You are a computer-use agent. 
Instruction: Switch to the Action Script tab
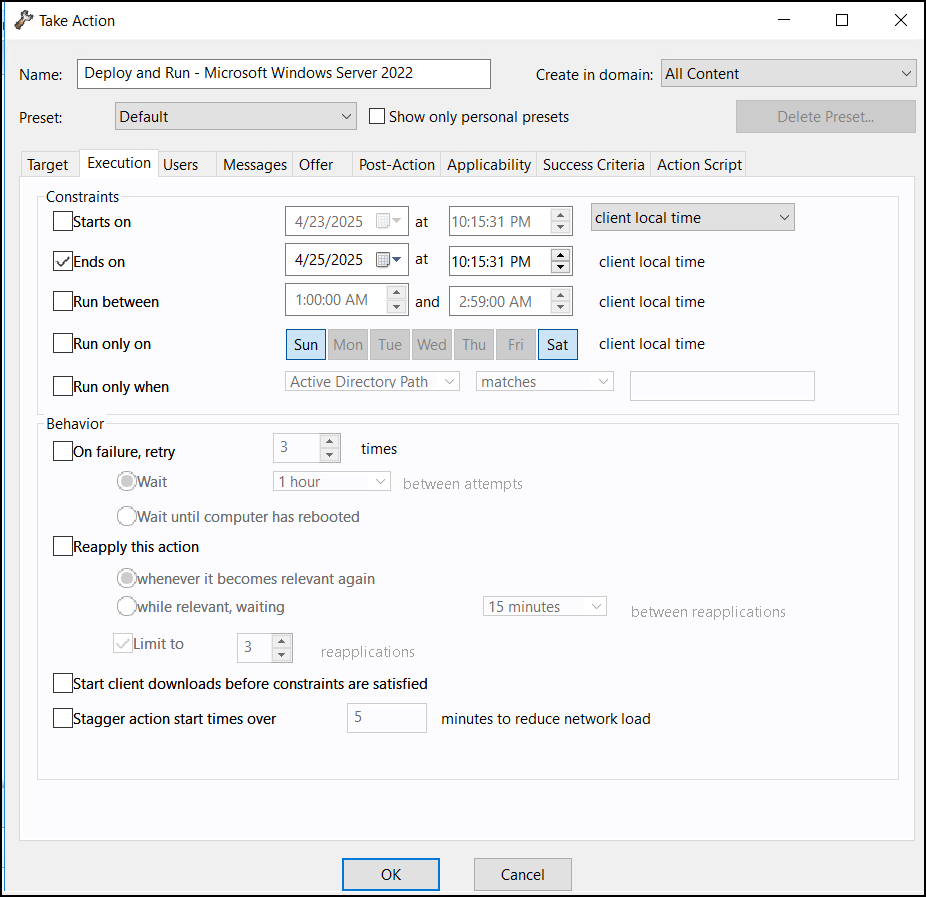[698, 164]
